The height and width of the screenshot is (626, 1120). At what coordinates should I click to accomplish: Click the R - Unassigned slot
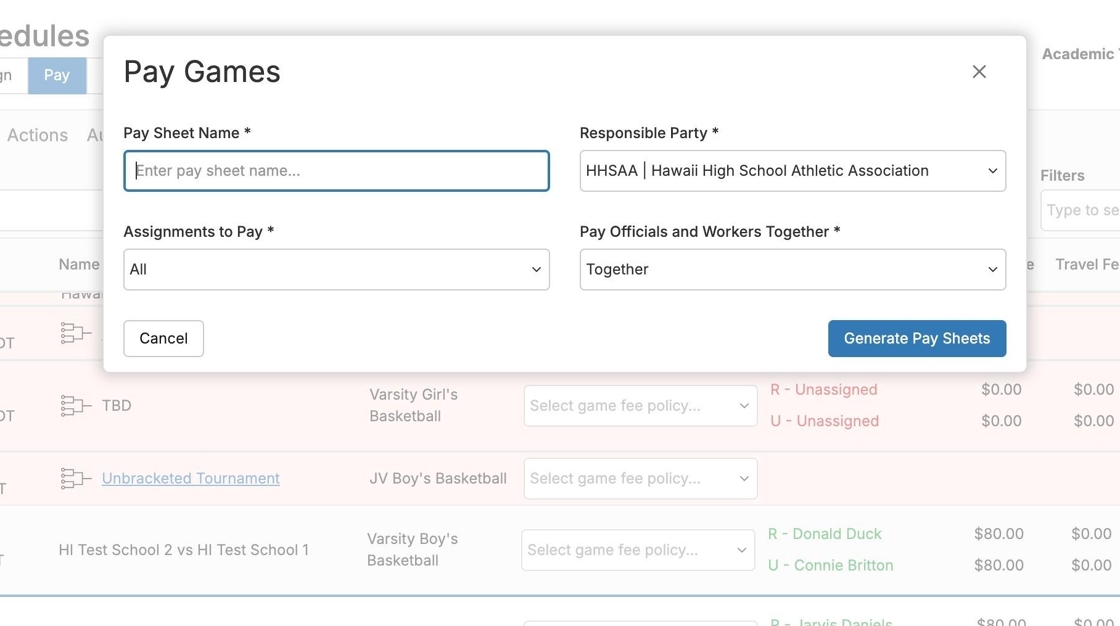pyautogui.click(x=823, y=390)
